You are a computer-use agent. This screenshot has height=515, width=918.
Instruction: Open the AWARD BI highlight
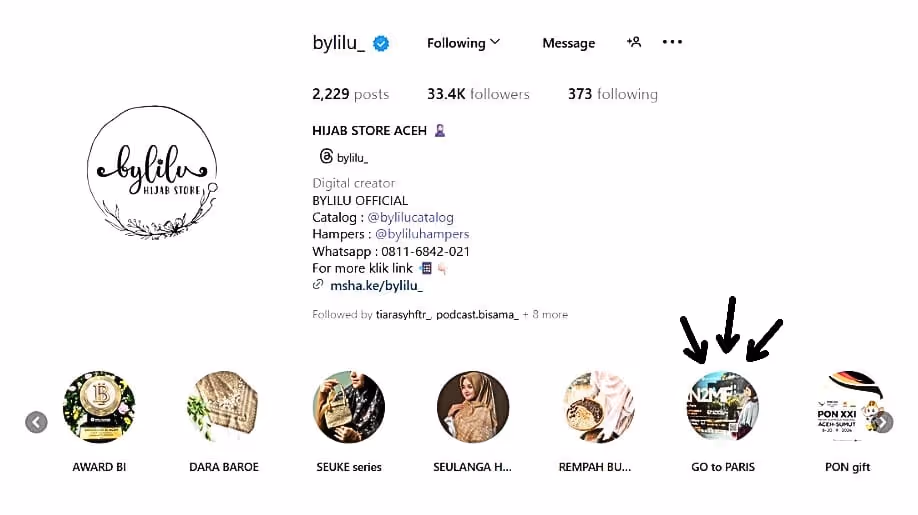tap(99, 407)
